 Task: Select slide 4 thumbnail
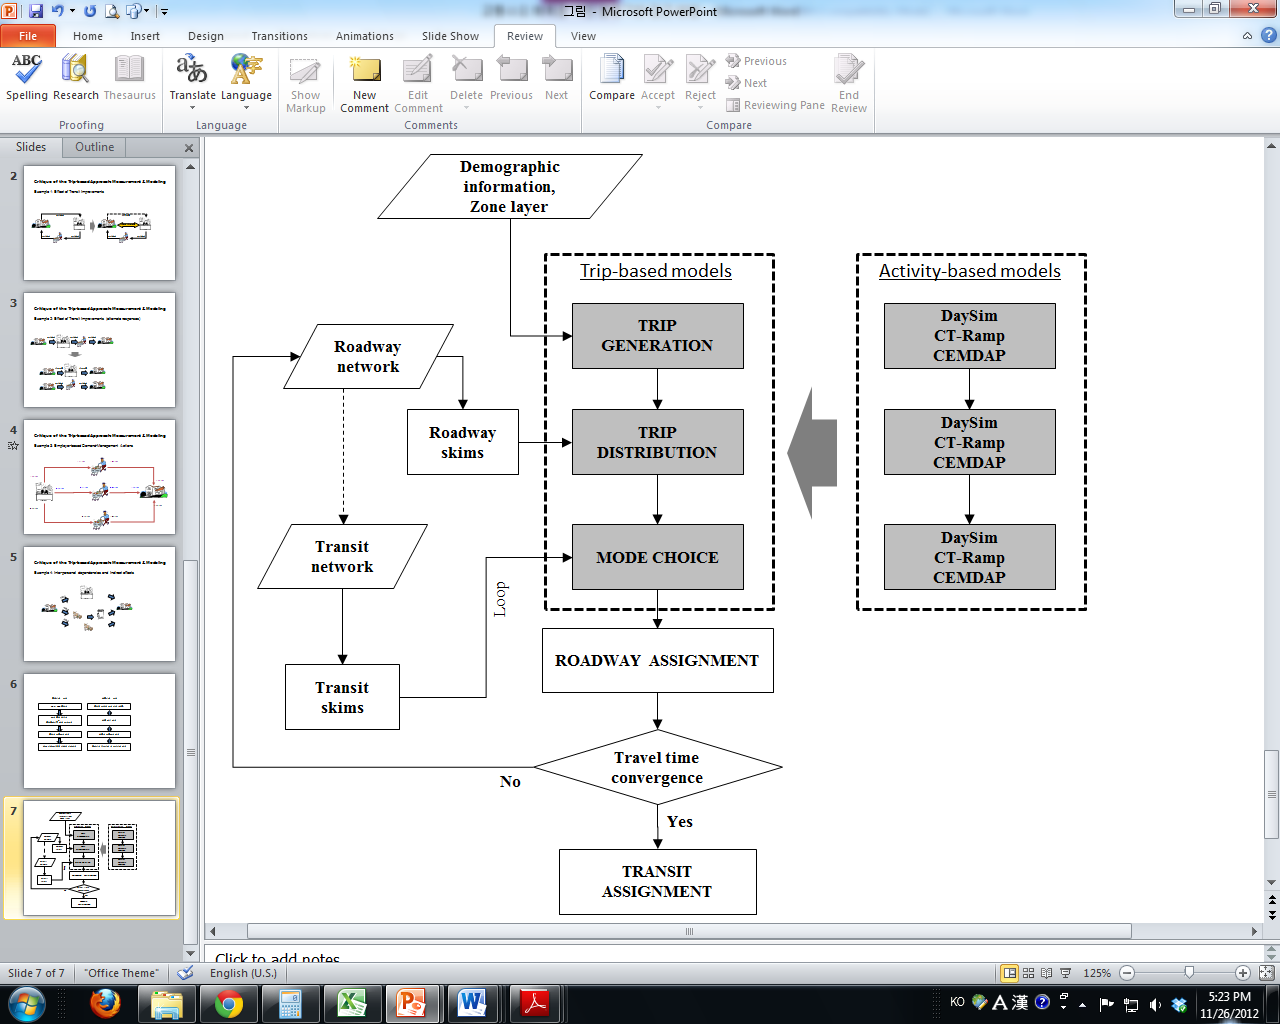[x=99, y=477]
